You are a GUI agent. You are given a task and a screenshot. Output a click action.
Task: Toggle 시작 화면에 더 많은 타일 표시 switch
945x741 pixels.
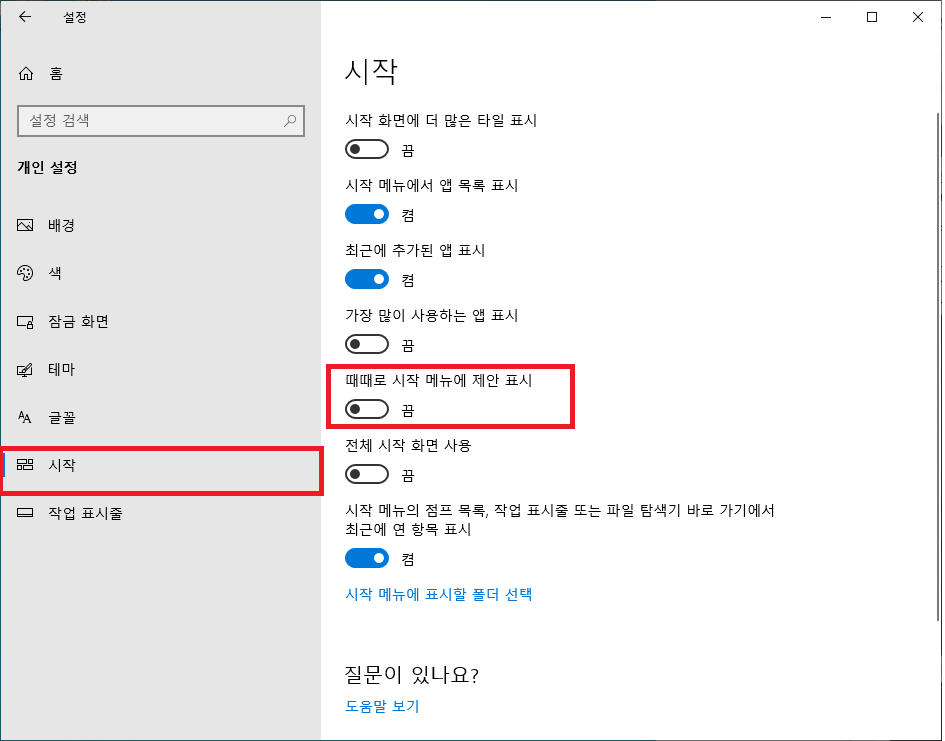(x=366, y=149)
